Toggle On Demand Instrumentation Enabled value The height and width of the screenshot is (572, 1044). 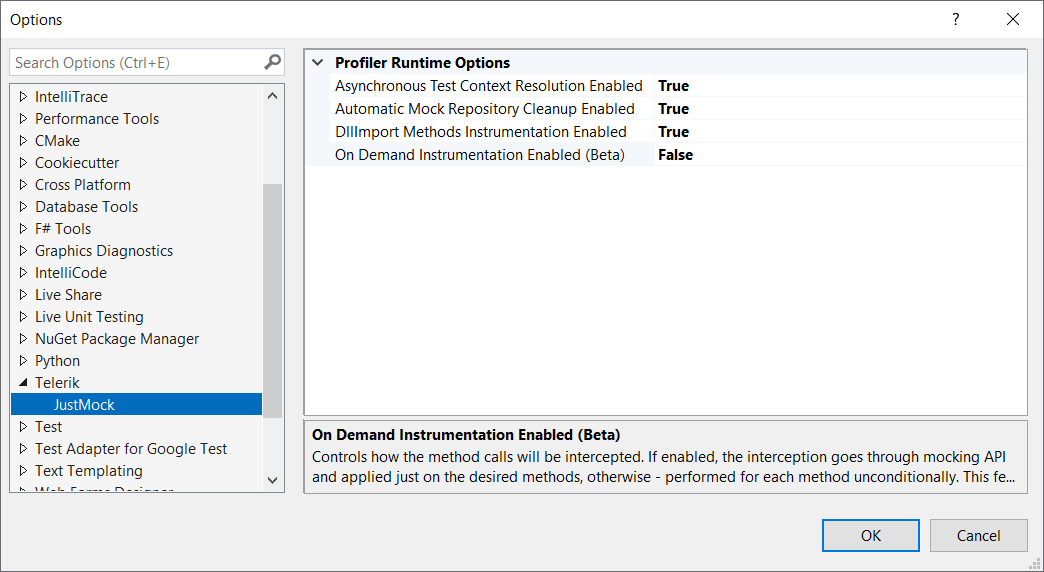(x=675, y=155)
